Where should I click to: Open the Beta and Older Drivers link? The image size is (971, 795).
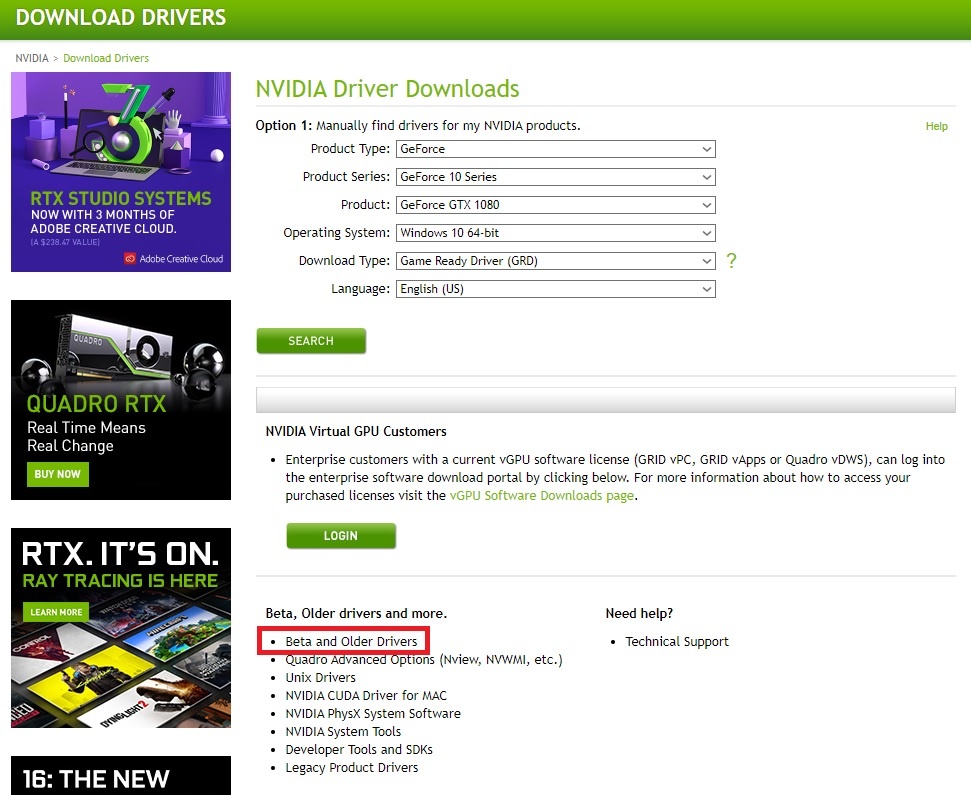tap(351, 641)
